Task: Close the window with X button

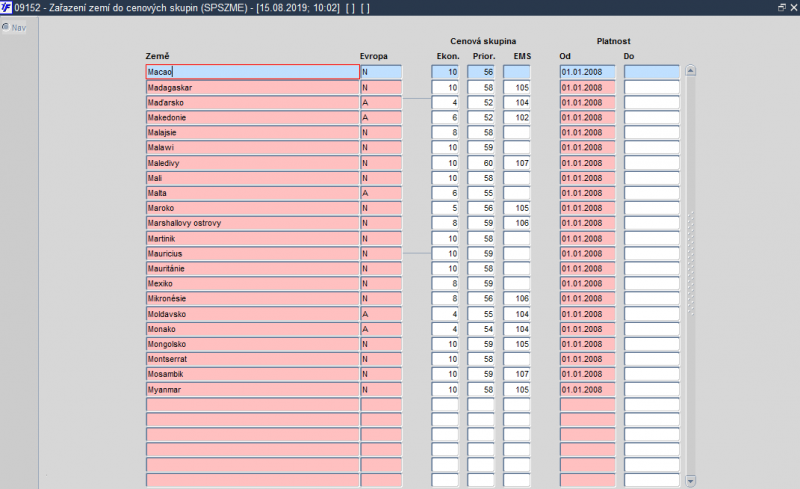Action: pyautogui.click(x=793, y=7)
